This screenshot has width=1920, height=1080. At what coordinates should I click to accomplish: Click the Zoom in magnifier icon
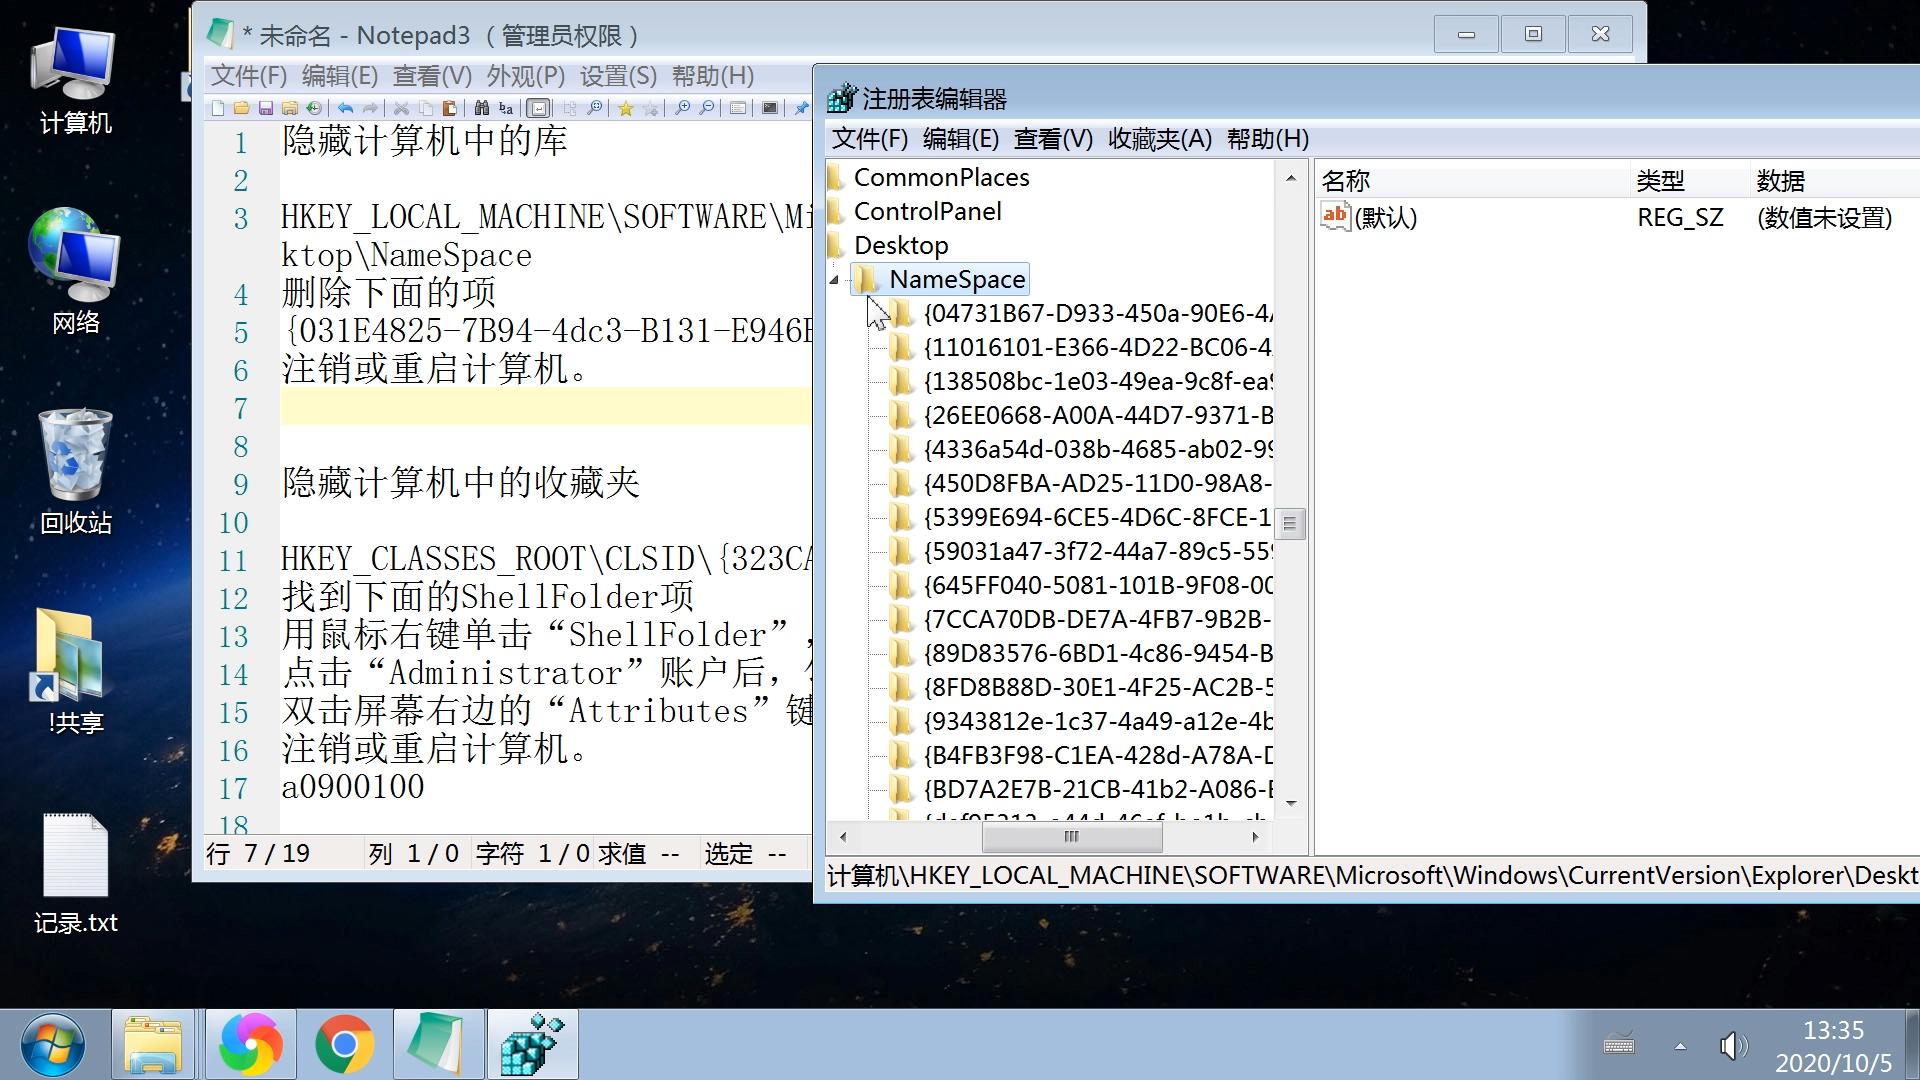tap(682, 108)
